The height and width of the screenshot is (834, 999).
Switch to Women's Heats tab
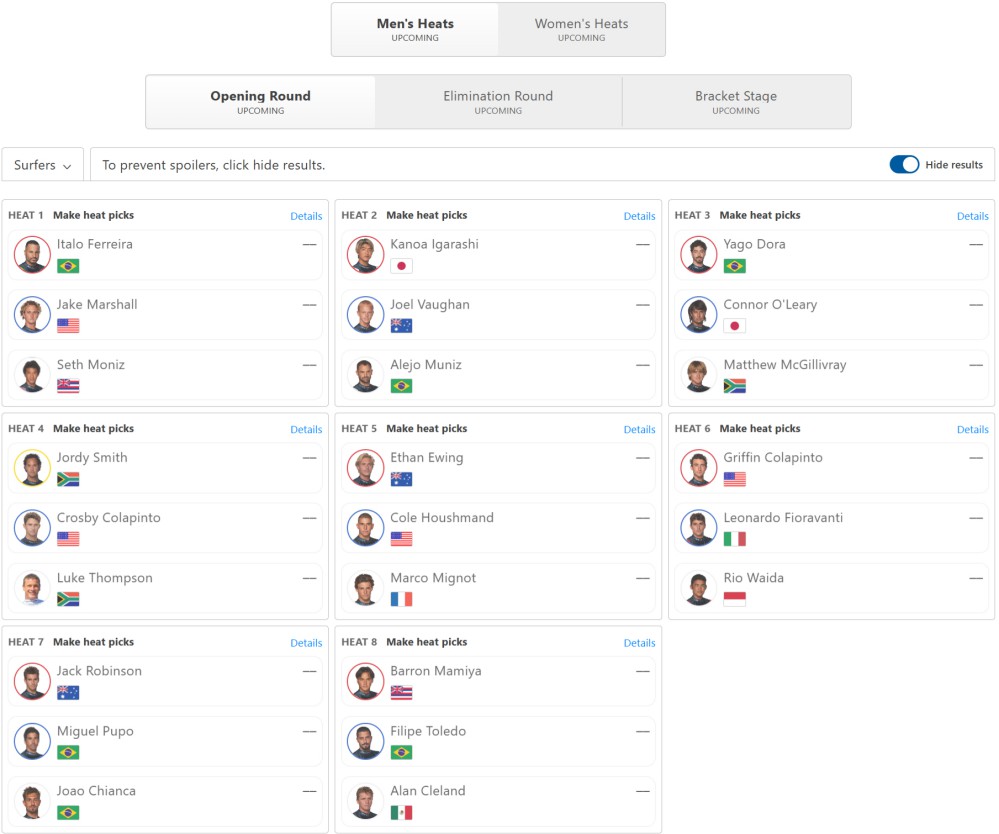582,29
